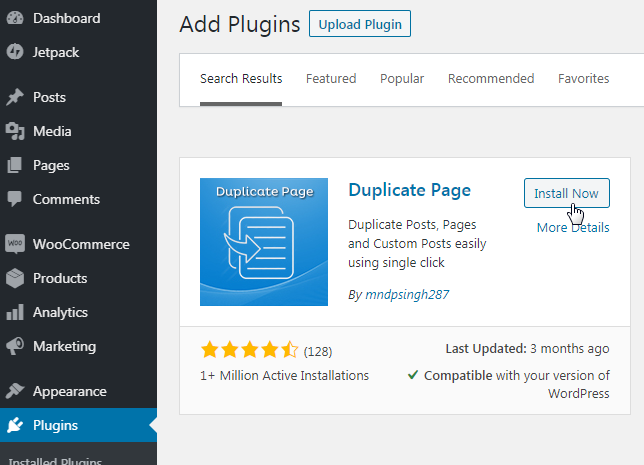Click the Analytics bar chart icon

(15, 312)
